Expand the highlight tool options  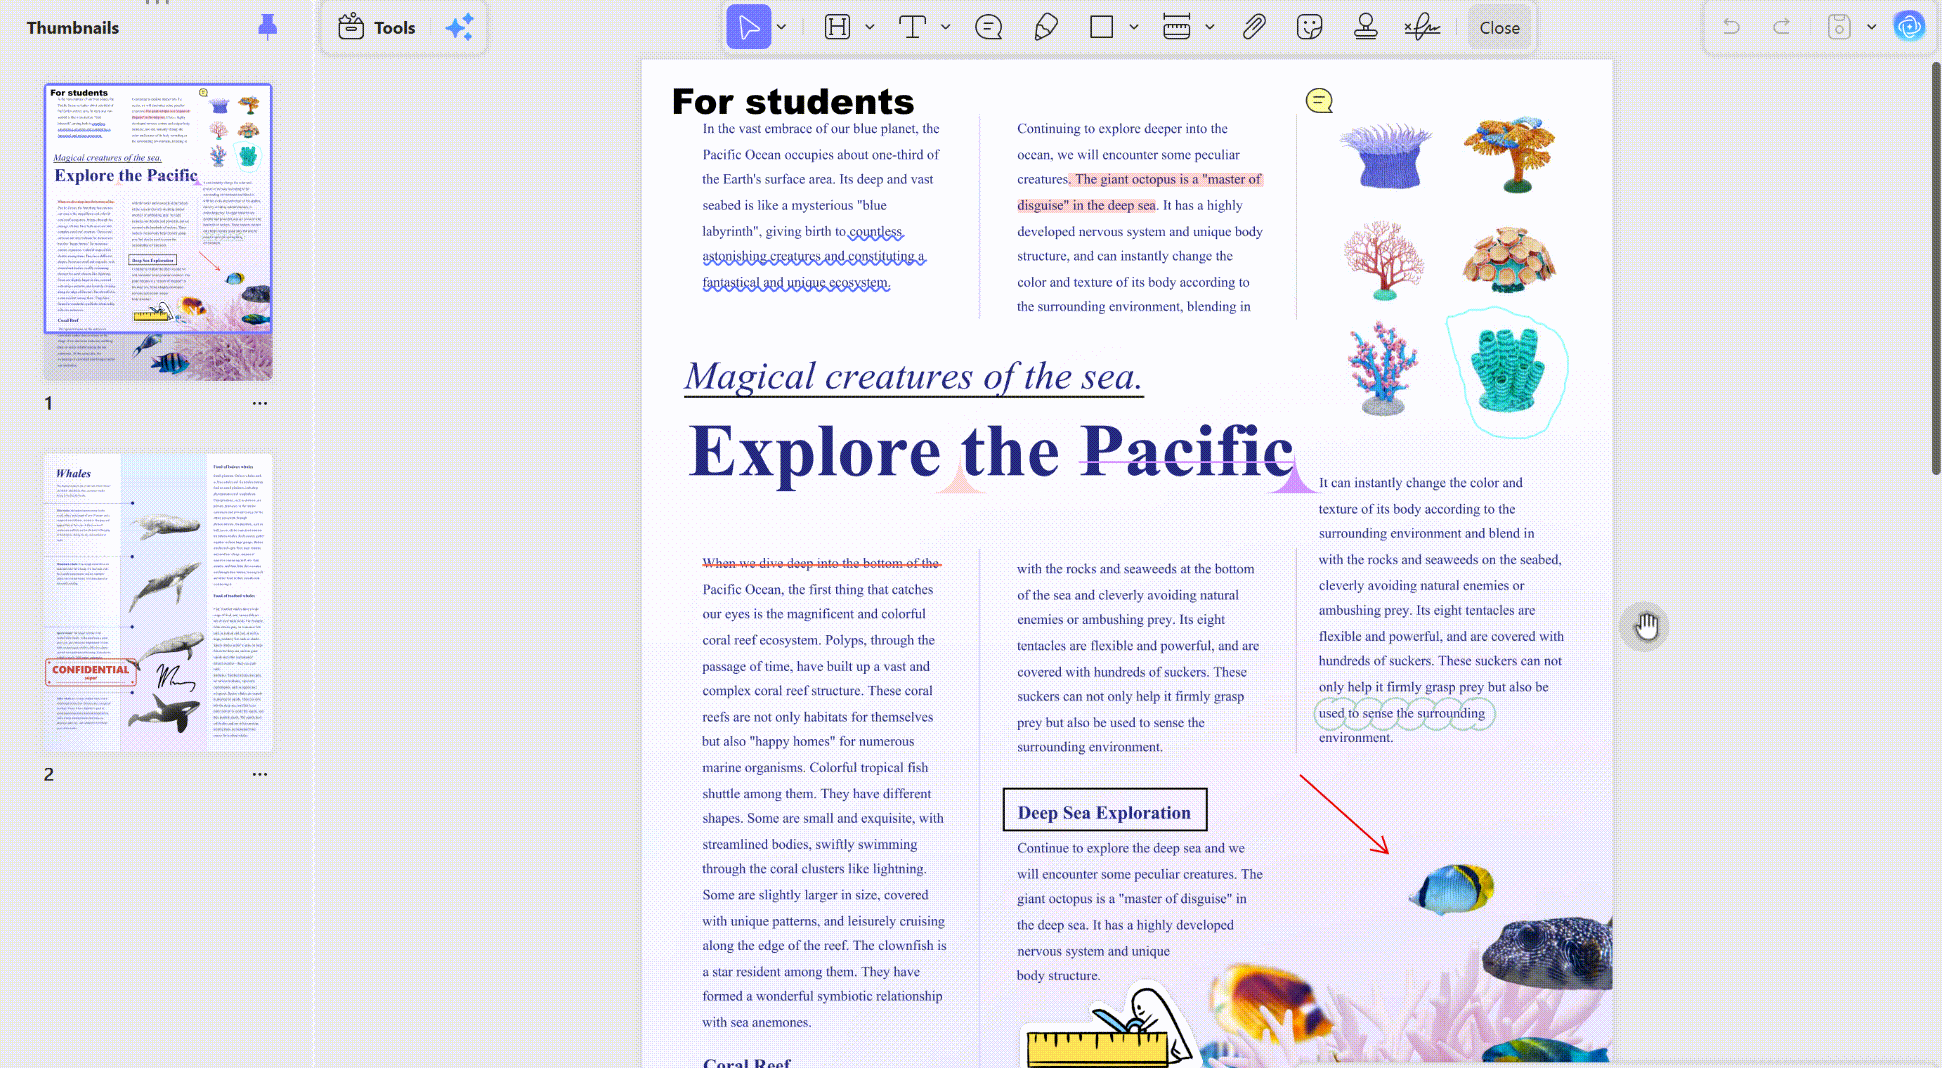[869, 27]
